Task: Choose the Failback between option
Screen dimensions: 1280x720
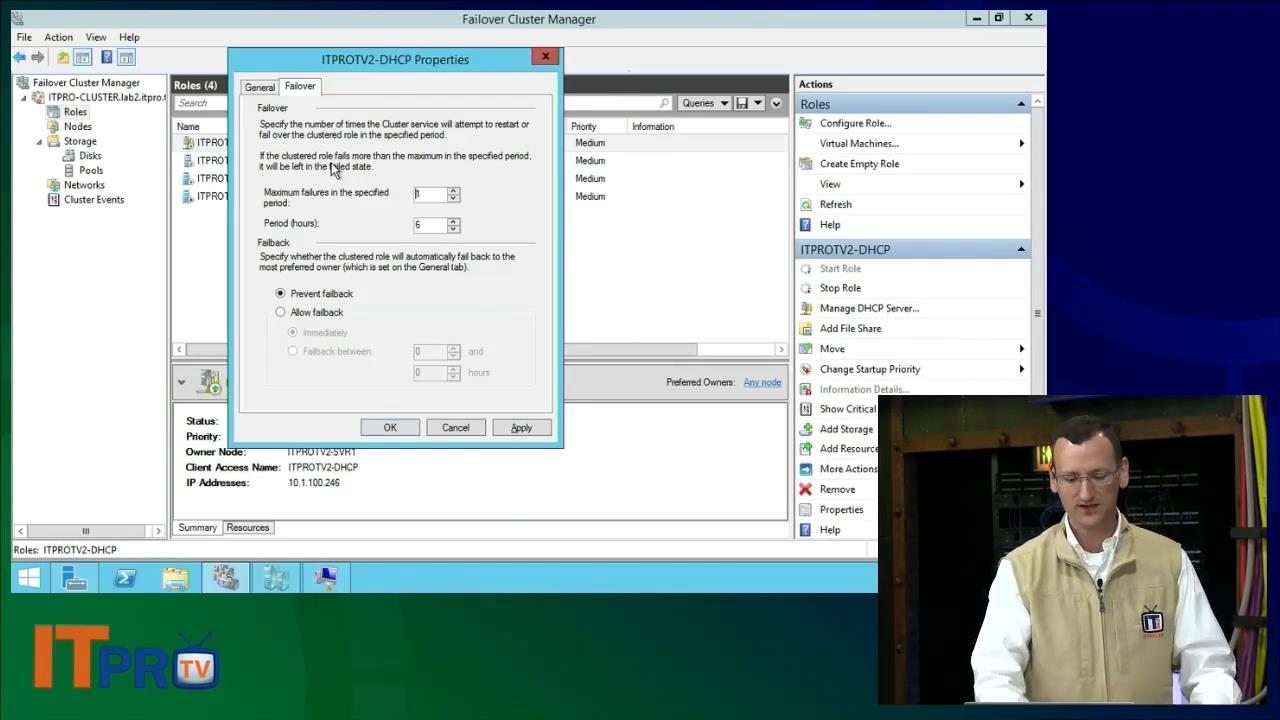Action: [292, 351]
